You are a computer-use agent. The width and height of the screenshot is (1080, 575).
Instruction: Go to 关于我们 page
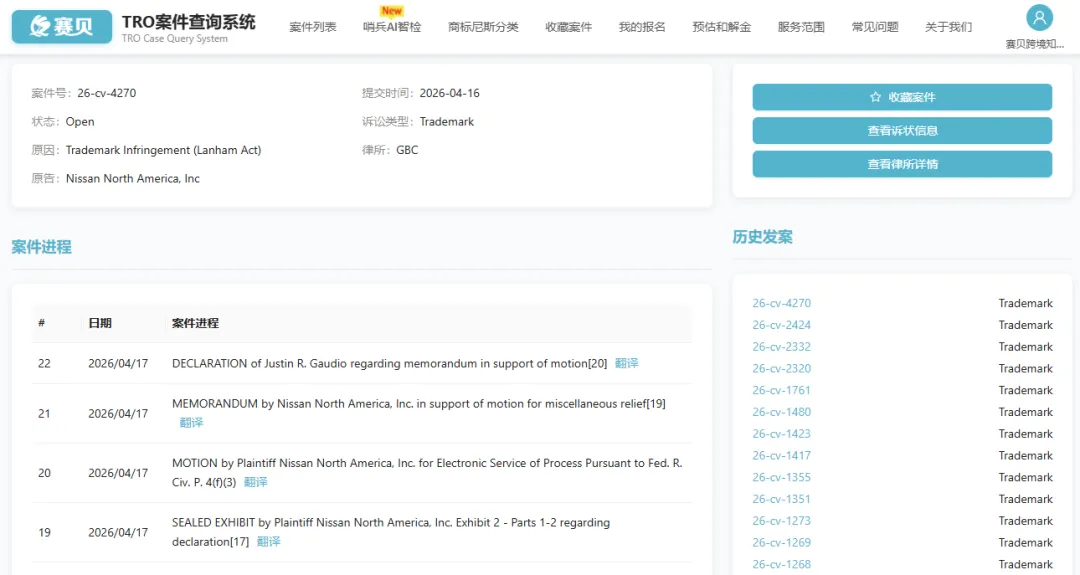pyautogui.click(x=948, y=27)
